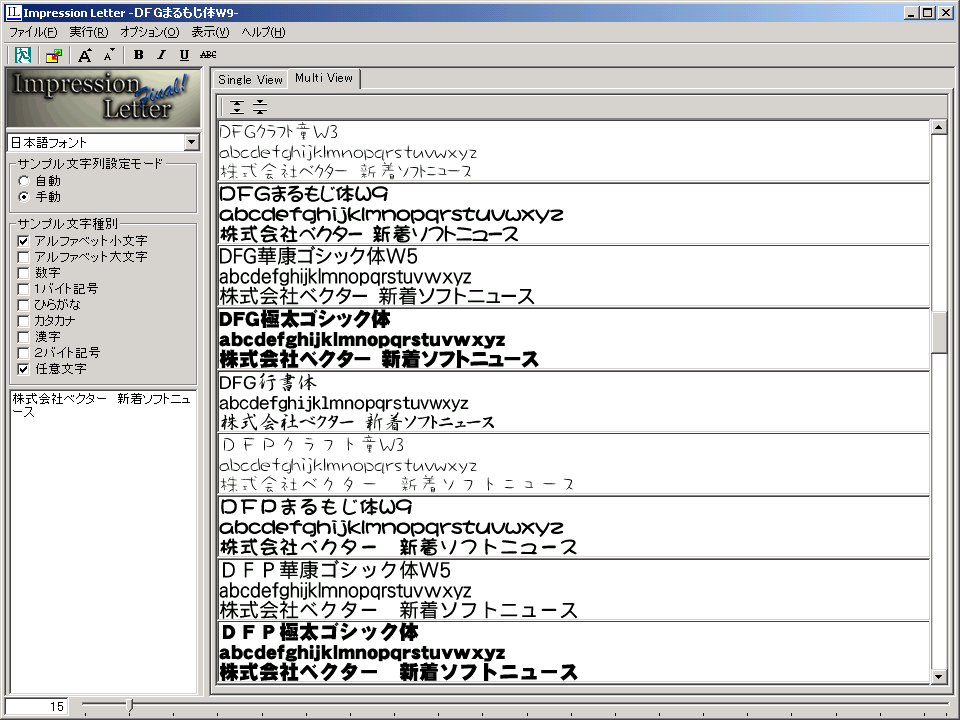Image resolution: width=960 pixels, height=720 pixels.
Task: Select the DFG華康ゴシック体W5 font sample
Action: pos(574,276)
